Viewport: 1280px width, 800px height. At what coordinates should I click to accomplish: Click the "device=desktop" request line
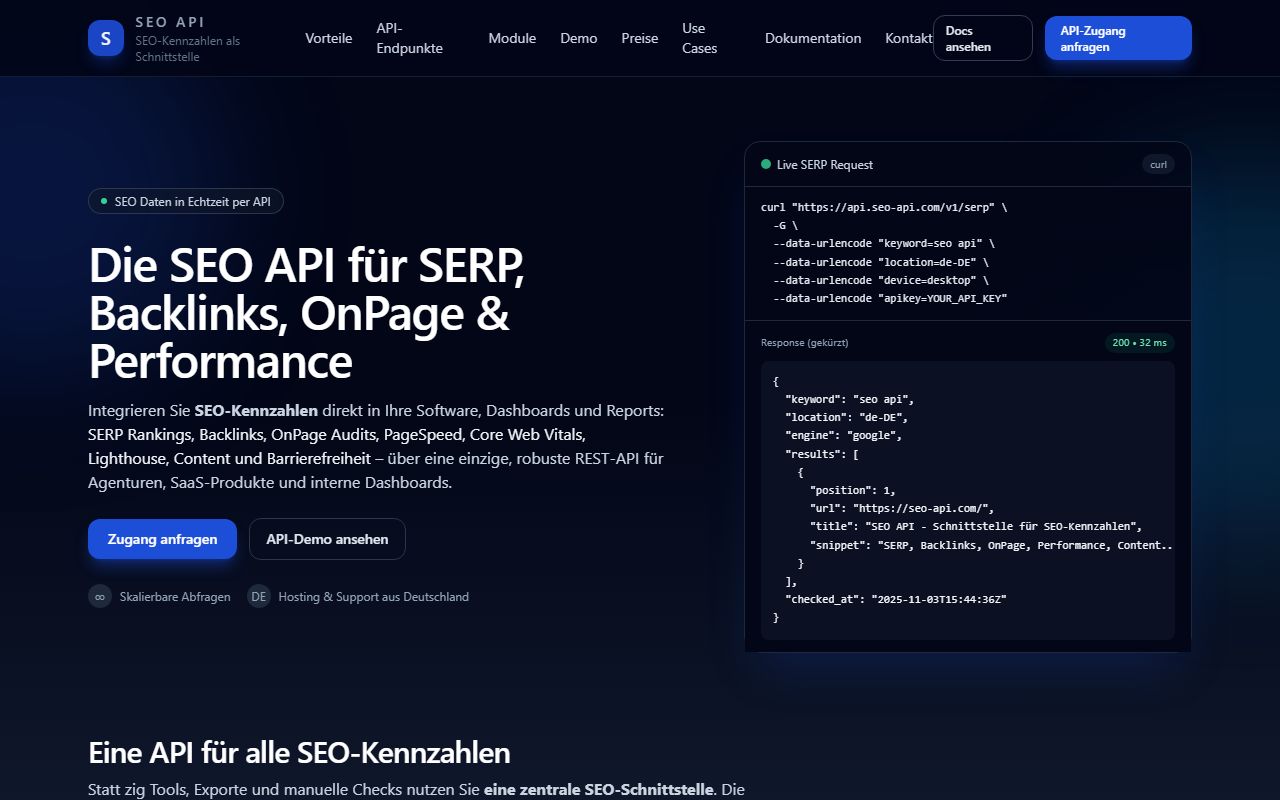[x=881, y=280]
